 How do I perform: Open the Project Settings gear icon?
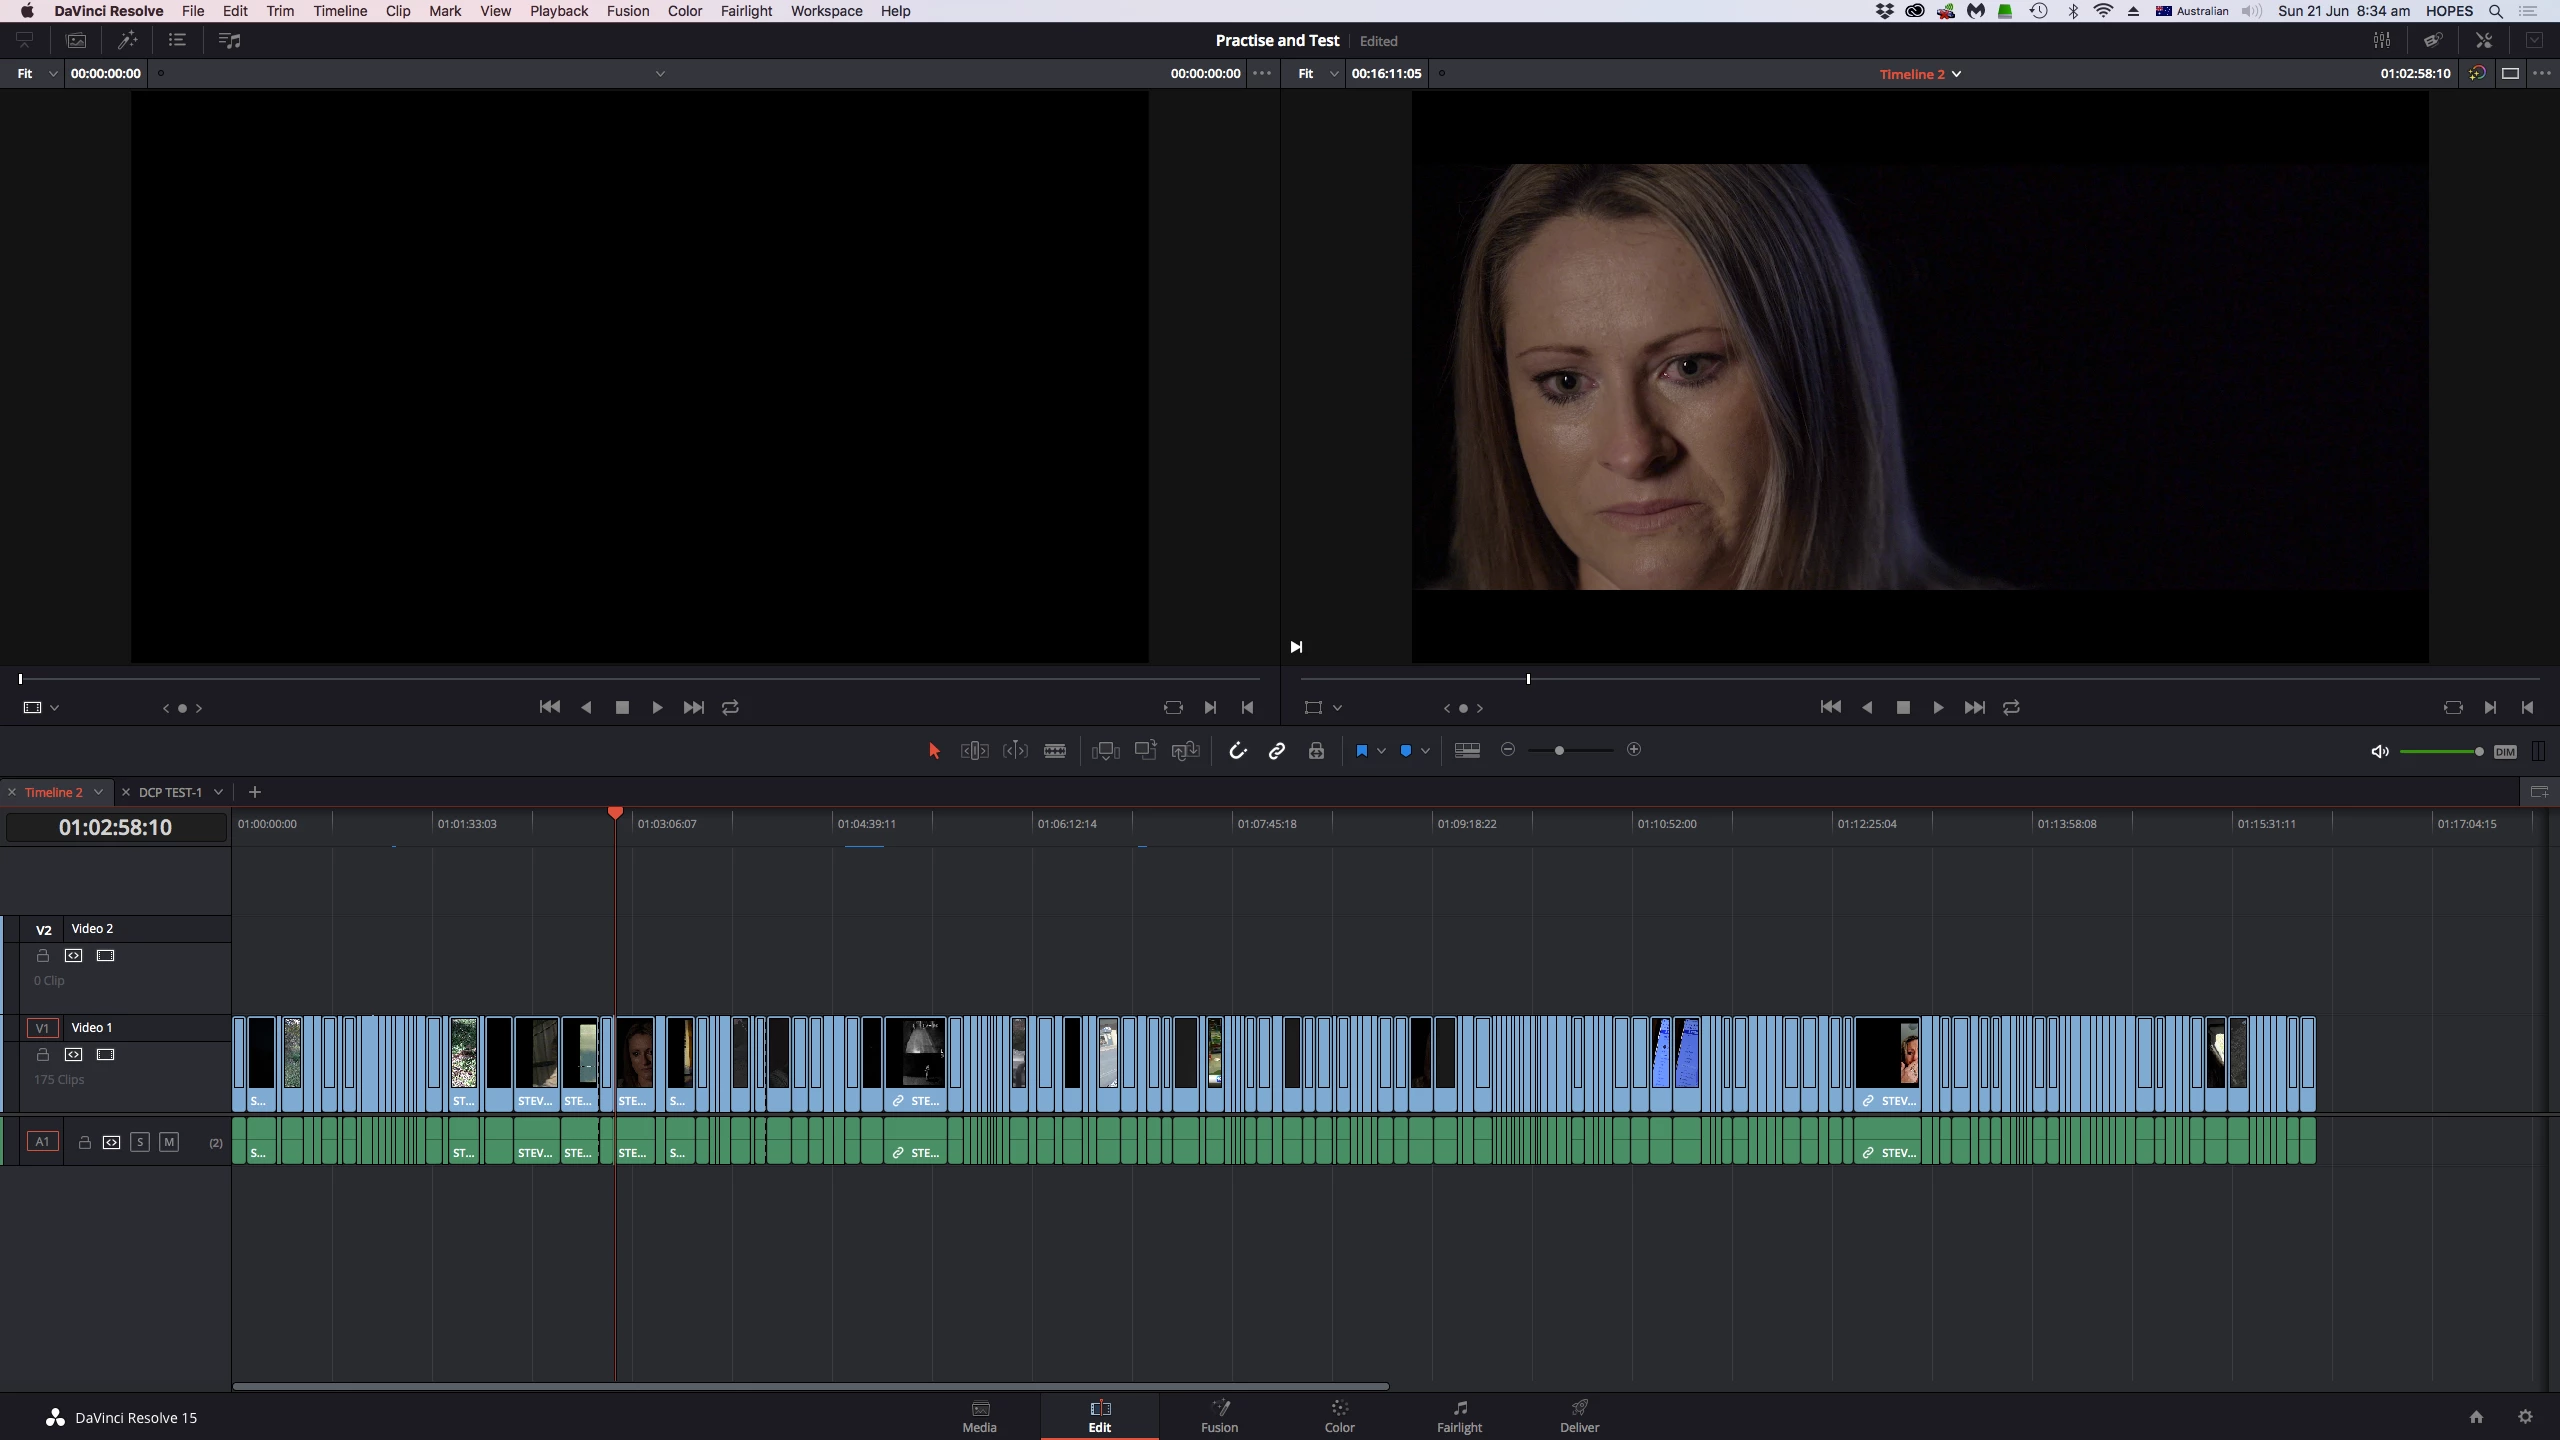tap(2525, 1417)
